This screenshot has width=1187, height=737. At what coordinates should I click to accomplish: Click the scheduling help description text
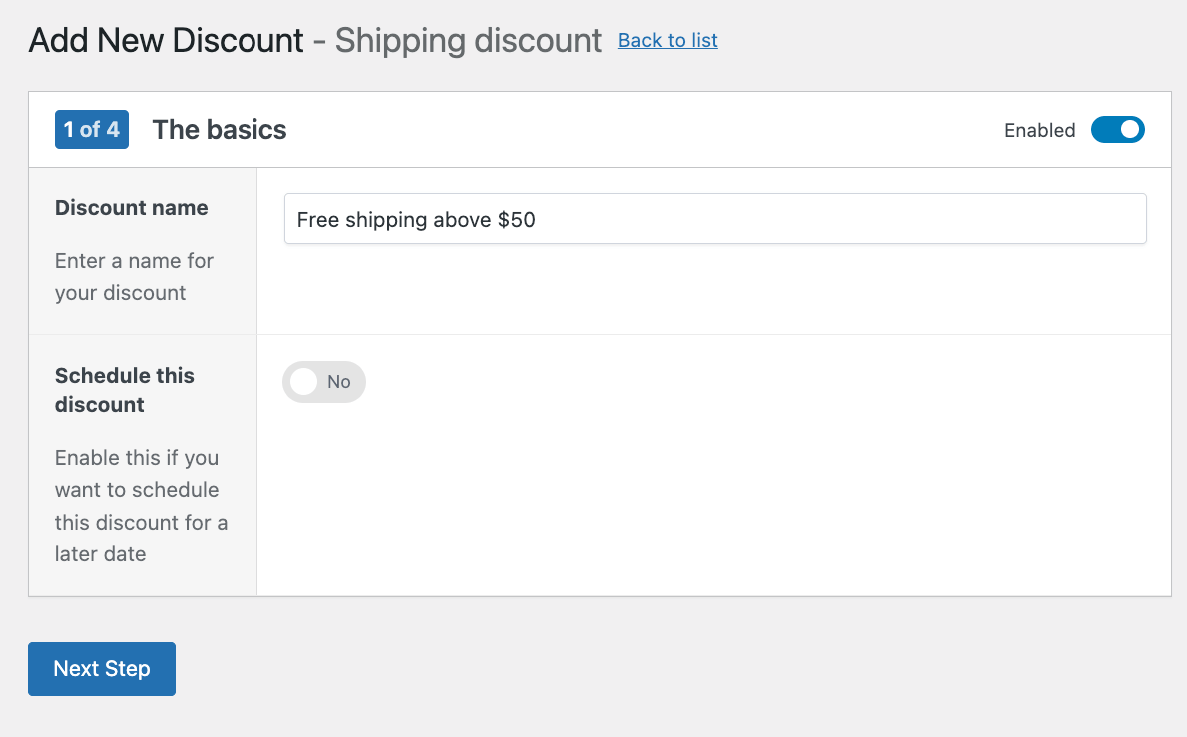coord(141,505)
